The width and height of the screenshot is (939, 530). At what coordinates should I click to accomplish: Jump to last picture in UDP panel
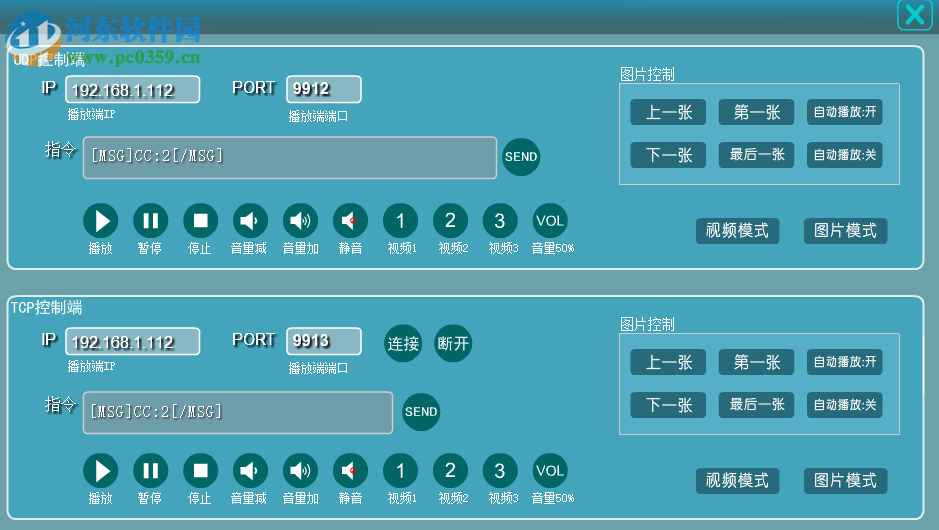[x=756, y=155]
